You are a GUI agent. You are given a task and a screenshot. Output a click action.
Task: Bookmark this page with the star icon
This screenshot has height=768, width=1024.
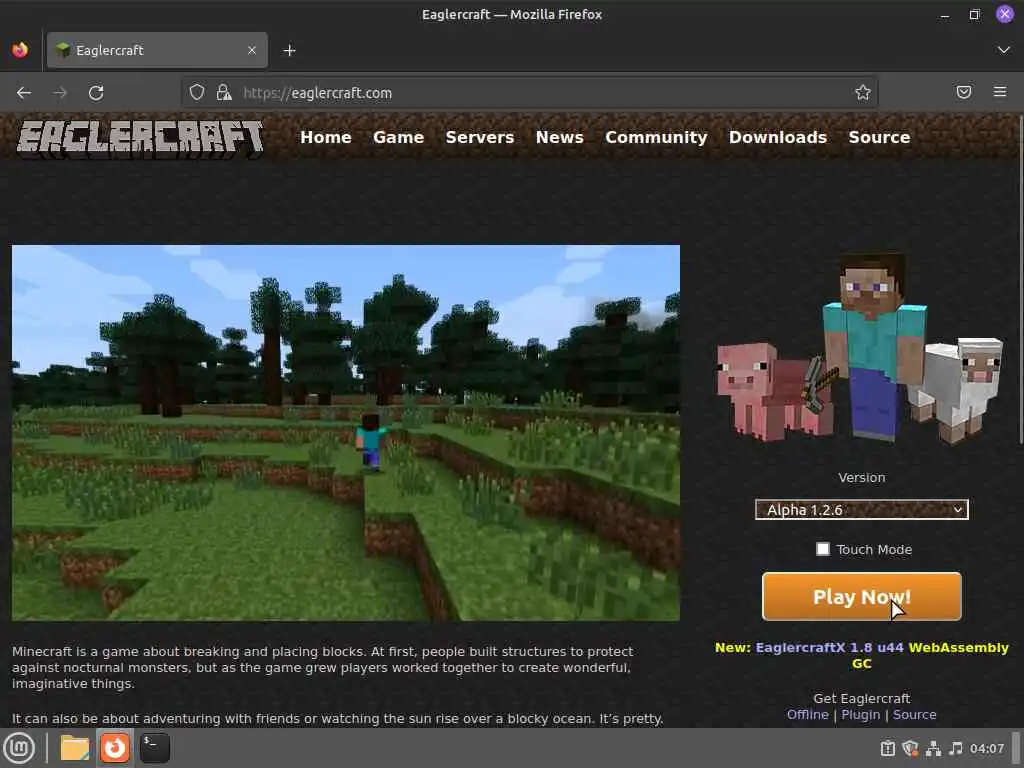pos(863,92)
